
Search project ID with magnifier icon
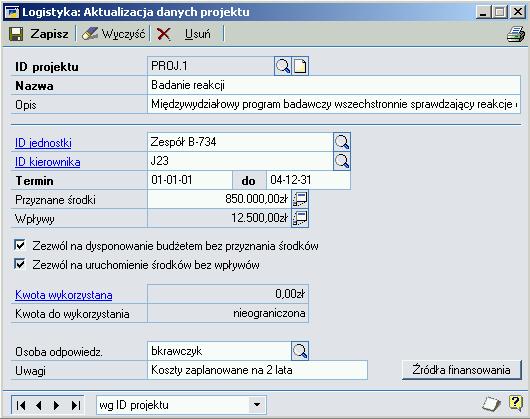[282, 66]
